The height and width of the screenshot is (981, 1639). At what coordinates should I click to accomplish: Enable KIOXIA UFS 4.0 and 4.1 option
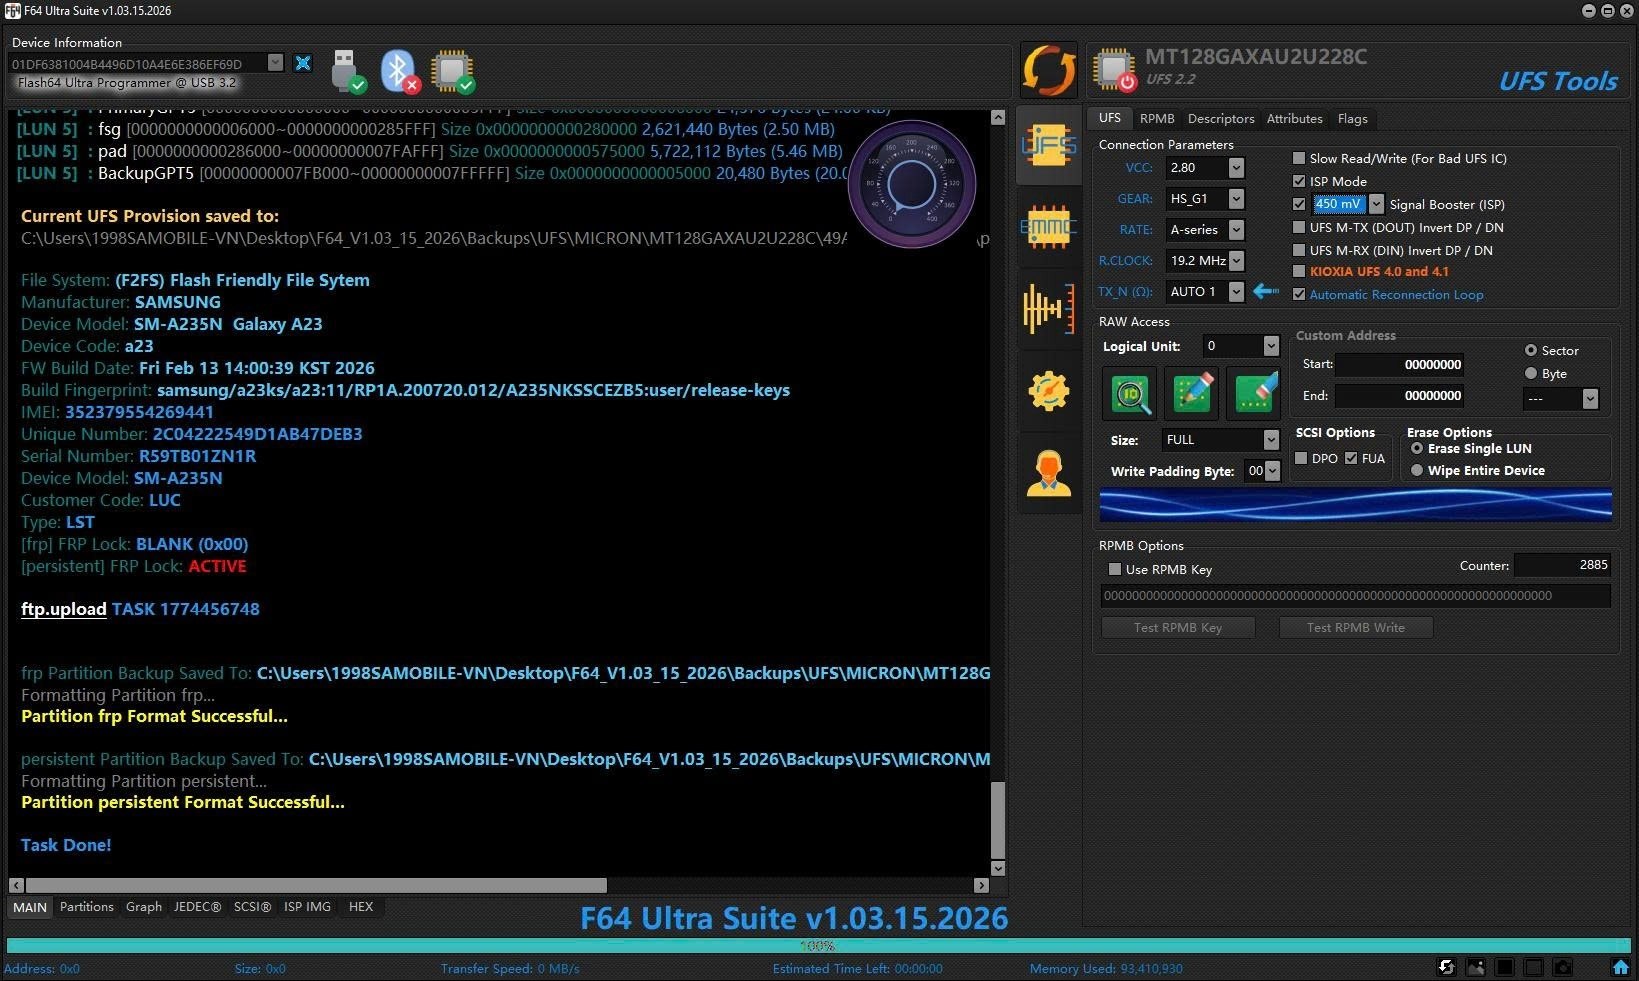1299,271
